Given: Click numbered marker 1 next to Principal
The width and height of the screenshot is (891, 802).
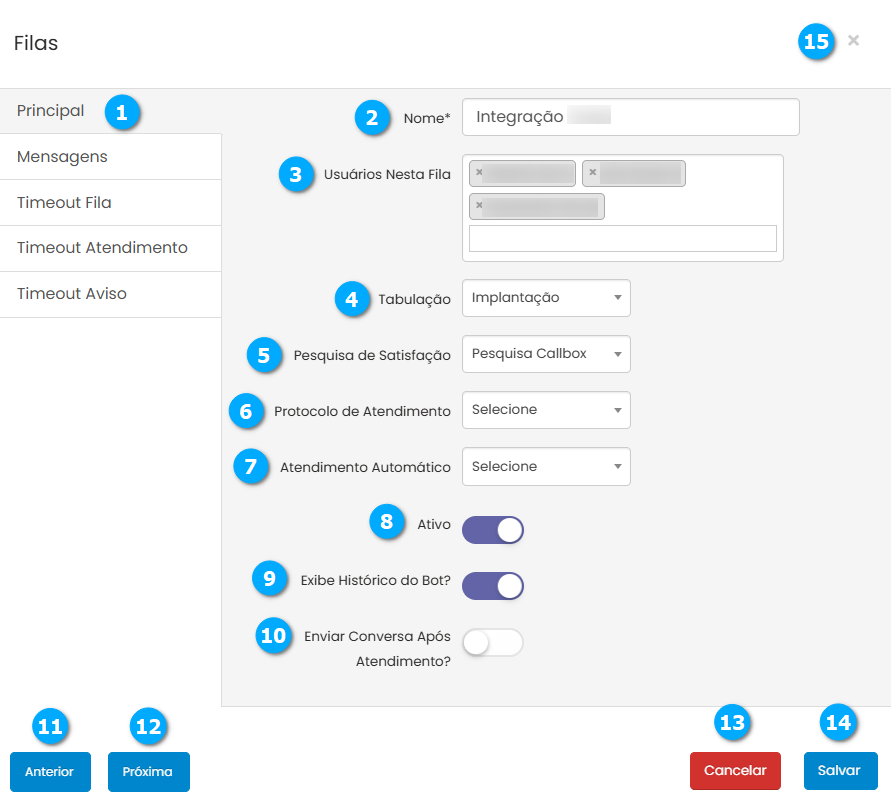Looking at the screenshot, I should click(122, 112).
